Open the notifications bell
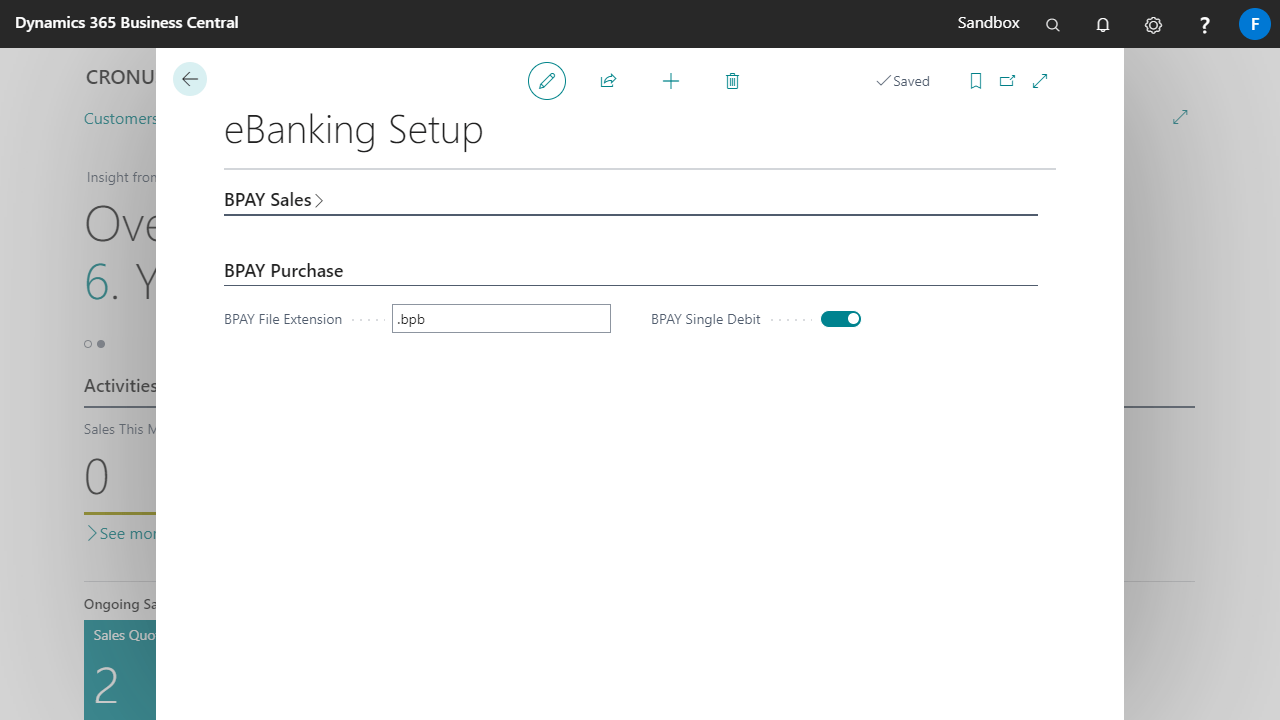This screenshot has height=720, width=1280. (x=1103, y=25)
